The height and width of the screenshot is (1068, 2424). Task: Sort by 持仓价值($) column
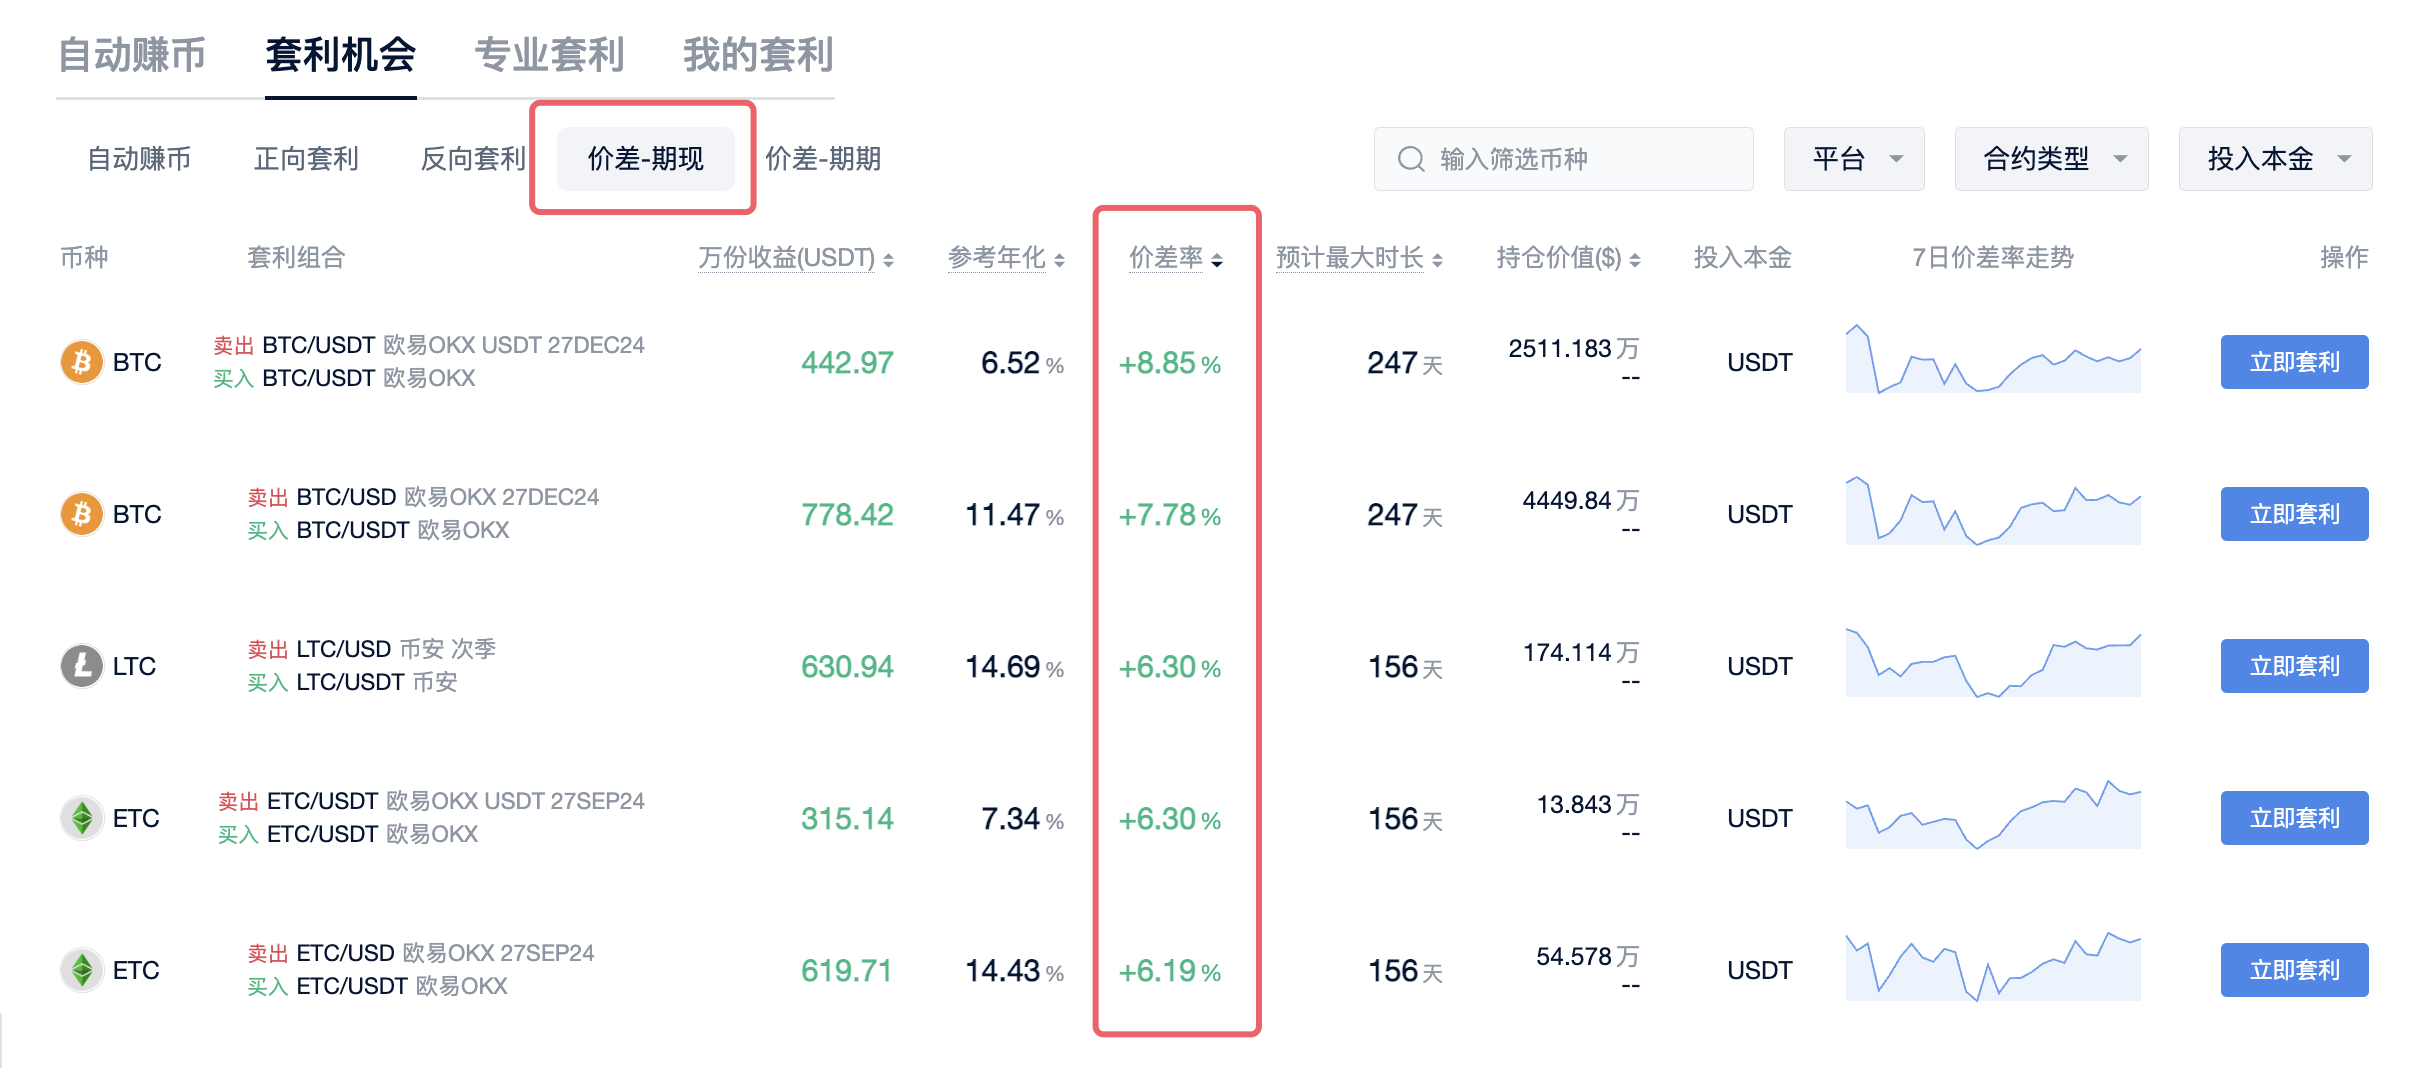click(1568, 258)
